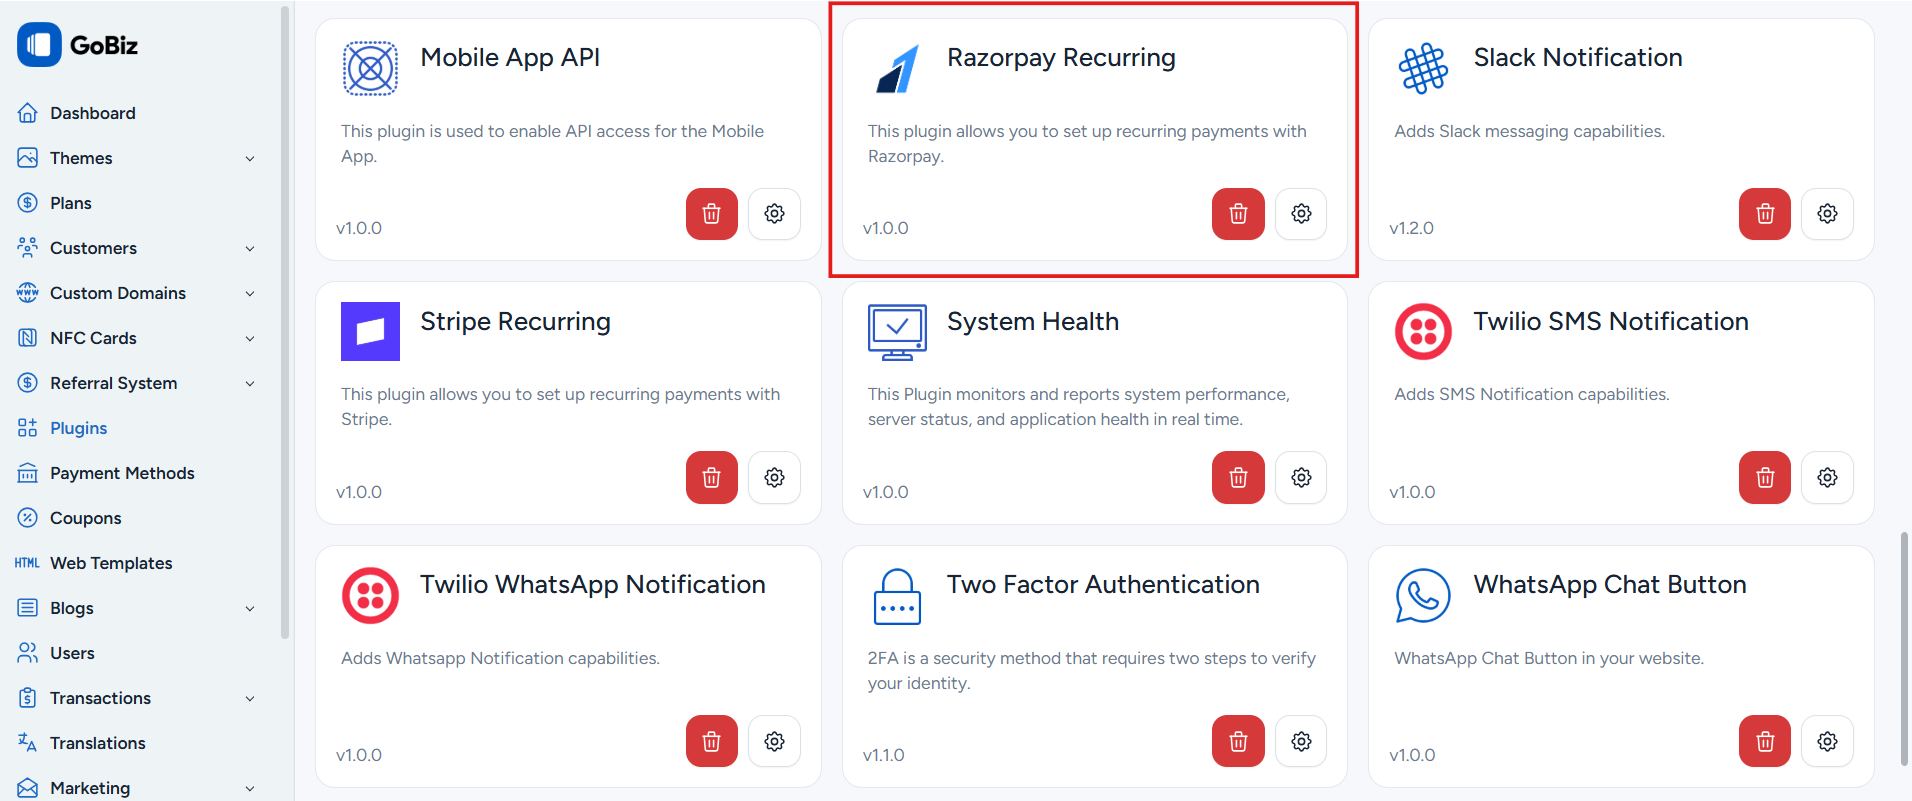Click the v1.2.0 version label
This screenshot has height=801, width=1912.
point(1411,228)
